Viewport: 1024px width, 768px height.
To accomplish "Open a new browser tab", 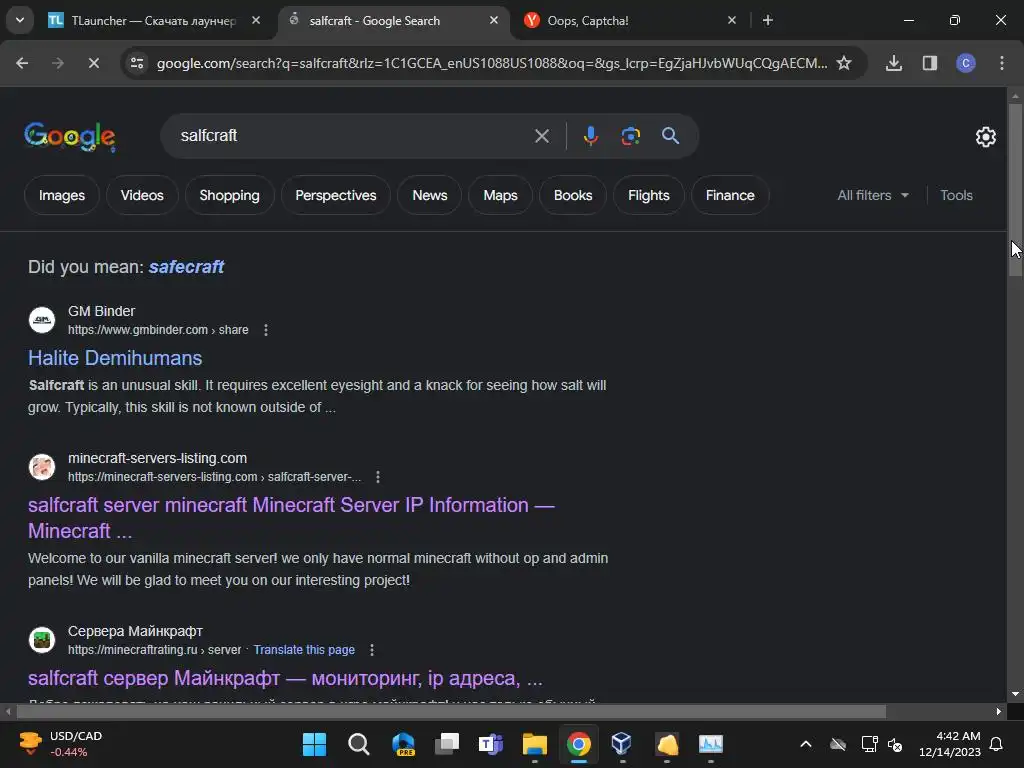I will click(768, 20).
